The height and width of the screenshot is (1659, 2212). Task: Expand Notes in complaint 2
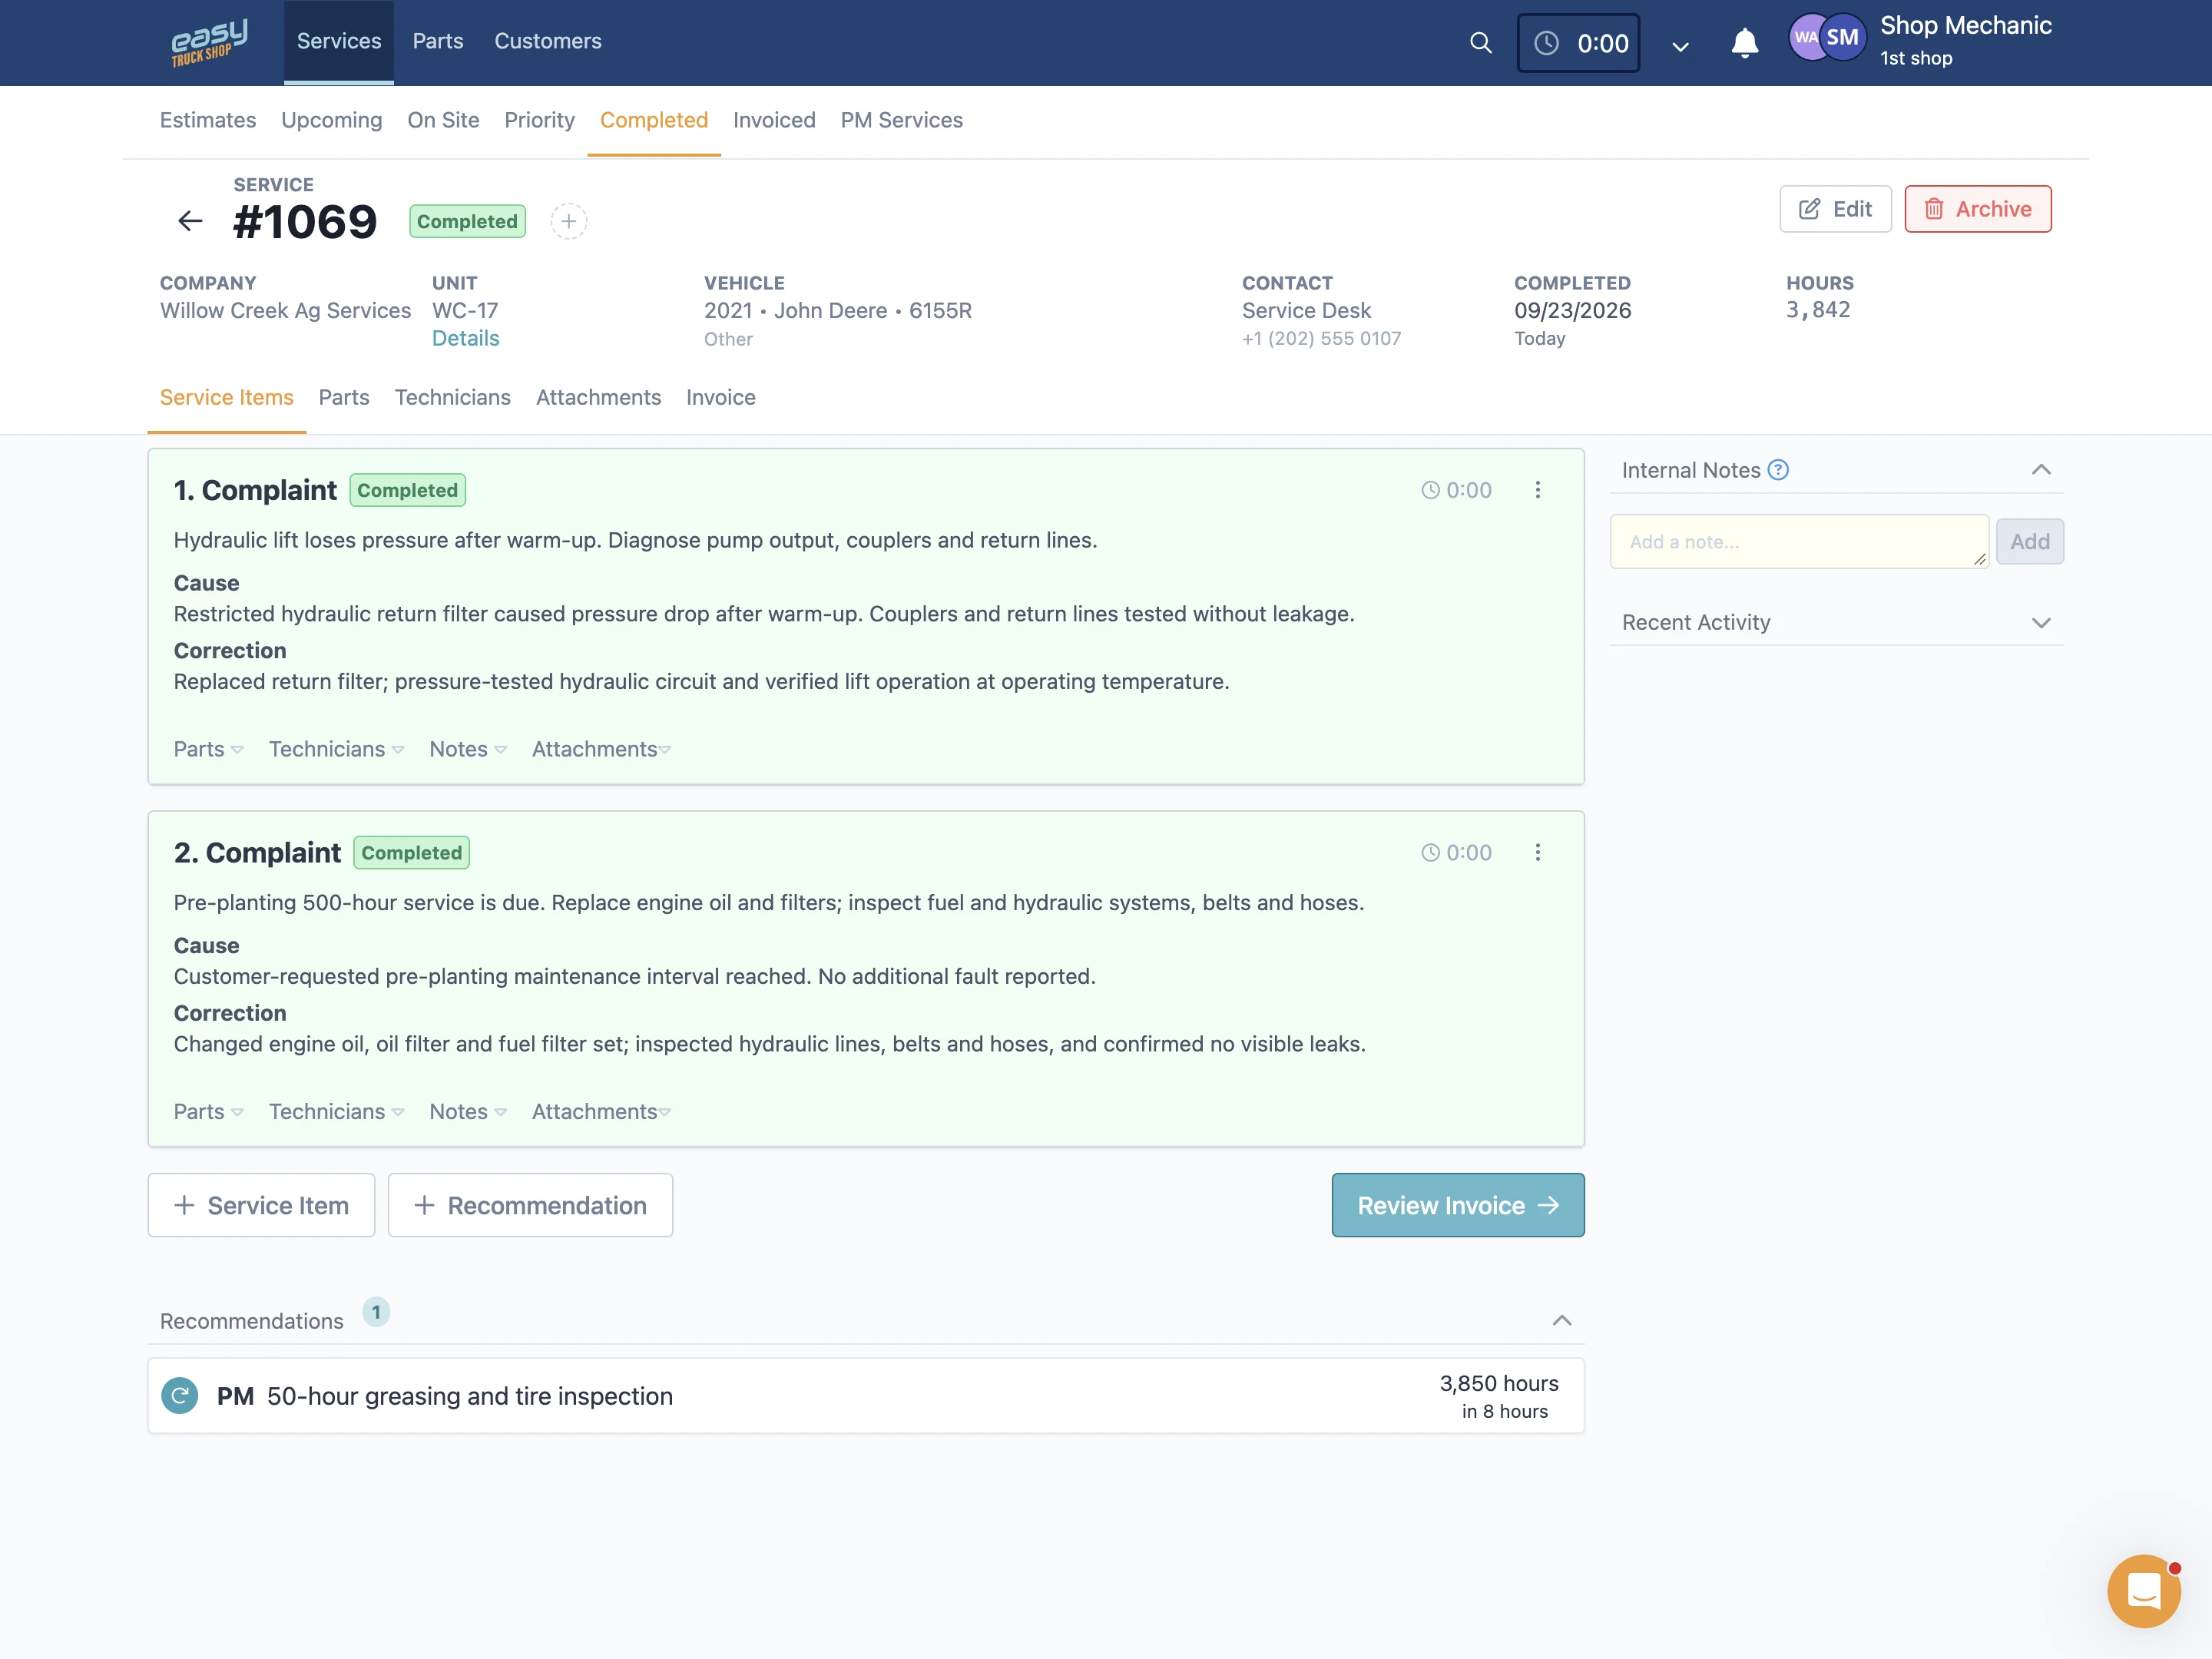click(468, 1111)
